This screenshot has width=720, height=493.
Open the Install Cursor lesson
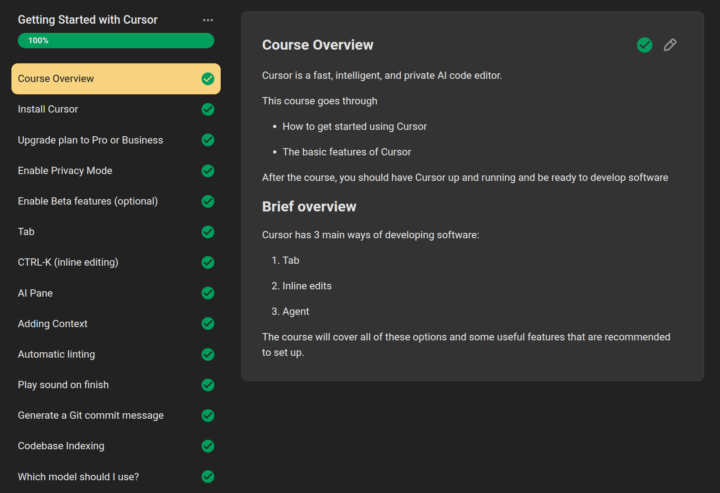116,109
